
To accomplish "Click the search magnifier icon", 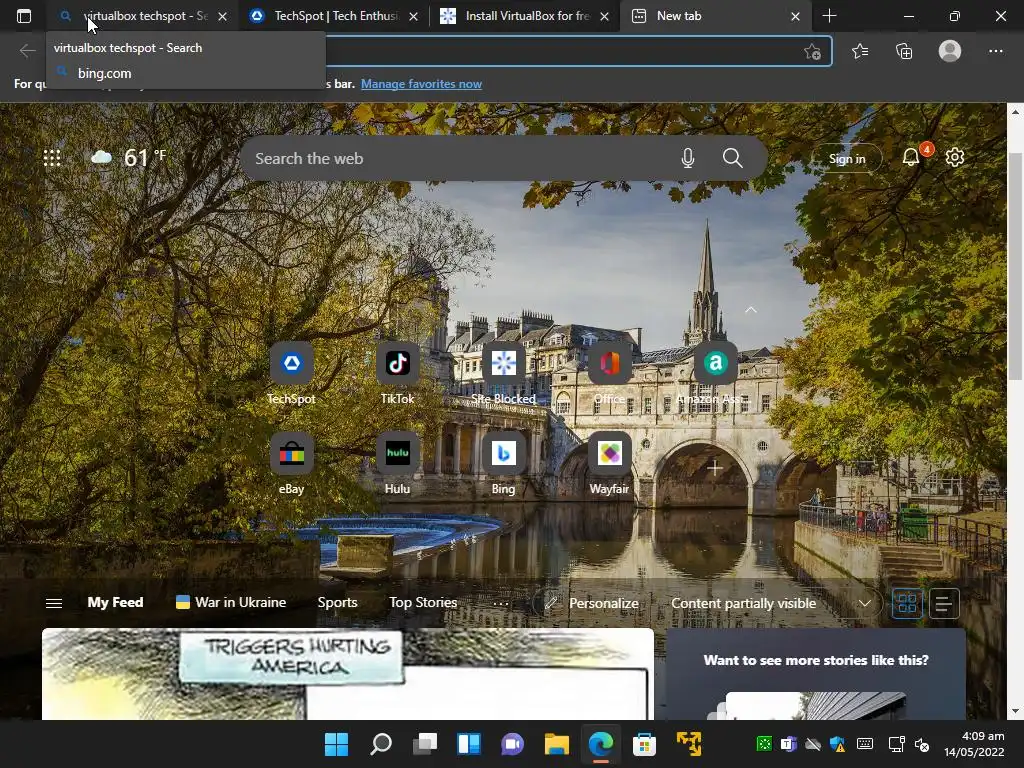I will click(732, 158).
